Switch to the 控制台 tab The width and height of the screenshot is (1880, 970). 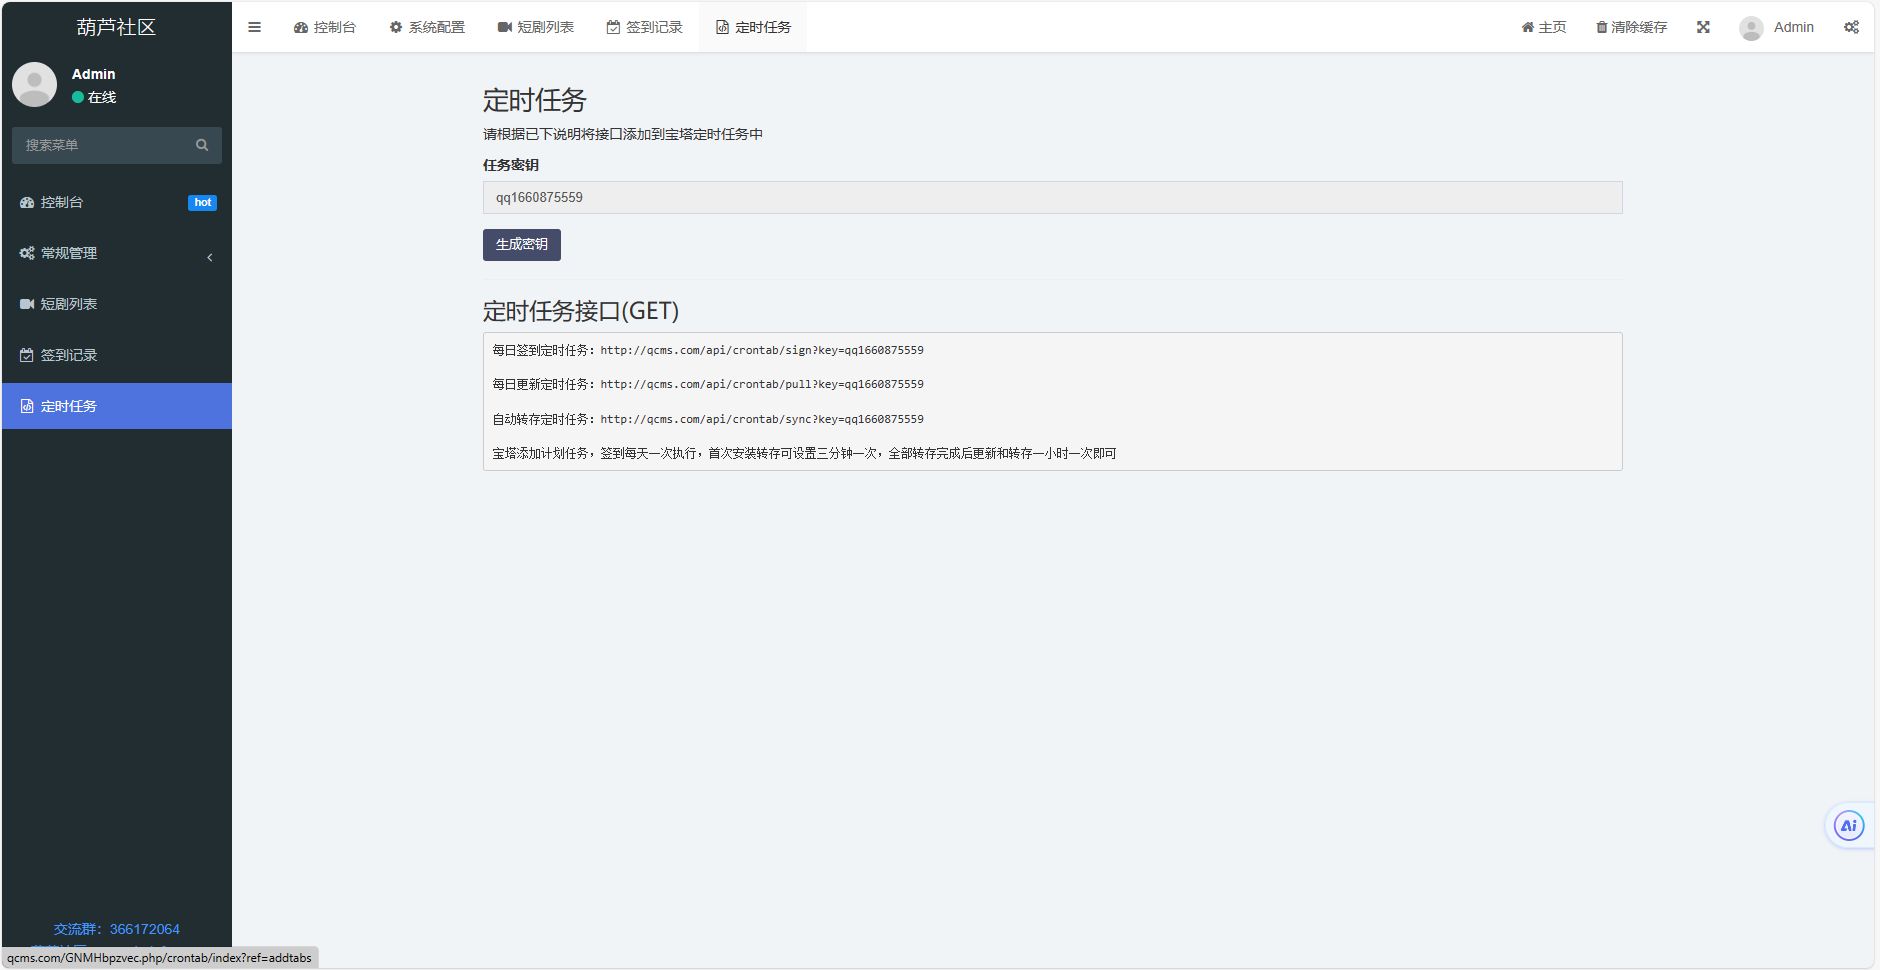[325, 27]
